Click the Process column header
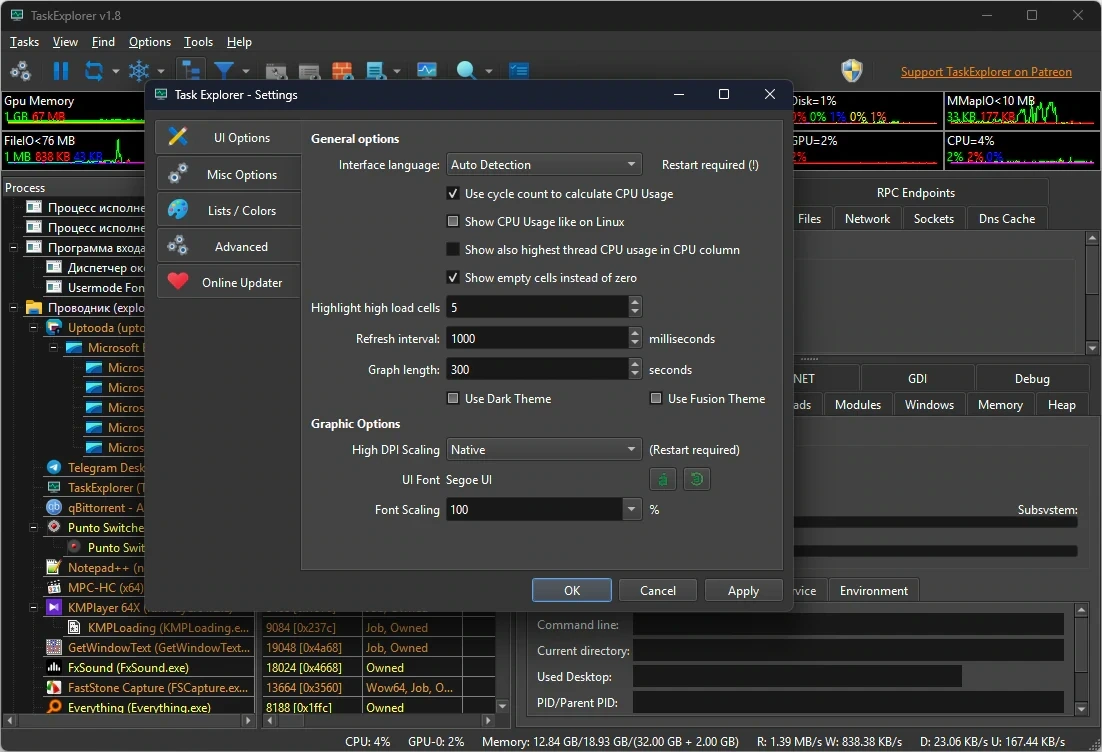The image size is (1102, 752). pyautogui.click(x=74, y=188)
